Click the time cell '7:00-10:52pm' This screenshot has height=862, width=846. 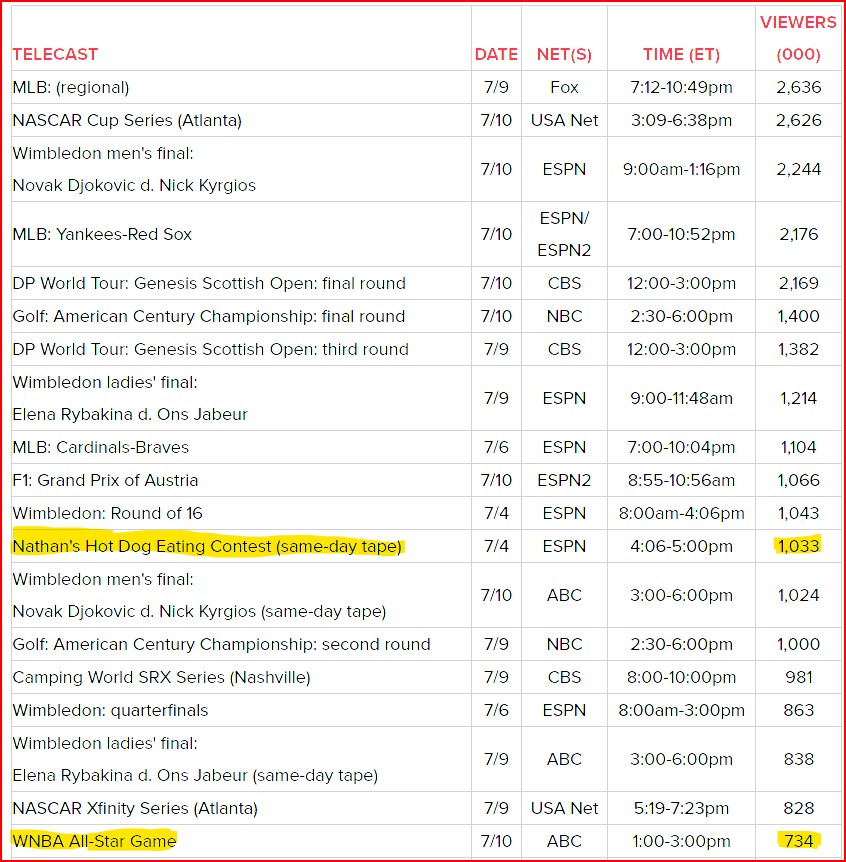[x=681, y=234]
